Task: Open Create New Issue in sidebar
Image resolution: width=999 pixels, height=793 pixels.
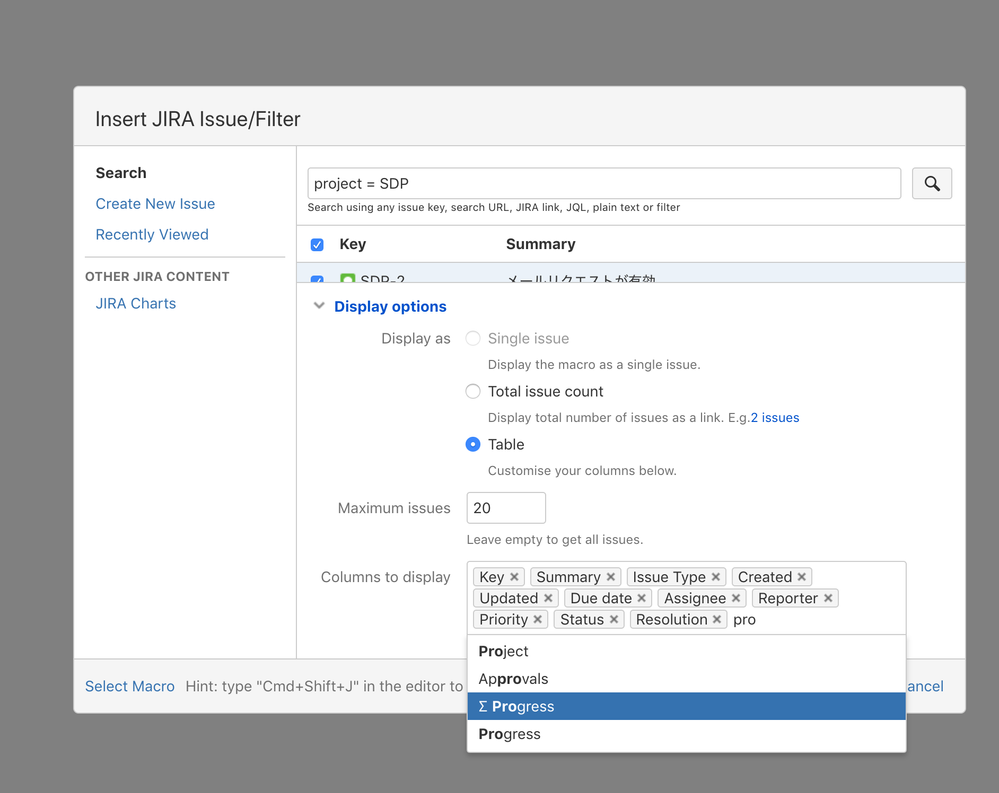Action: pyautogui.click(x=155, y=204)
